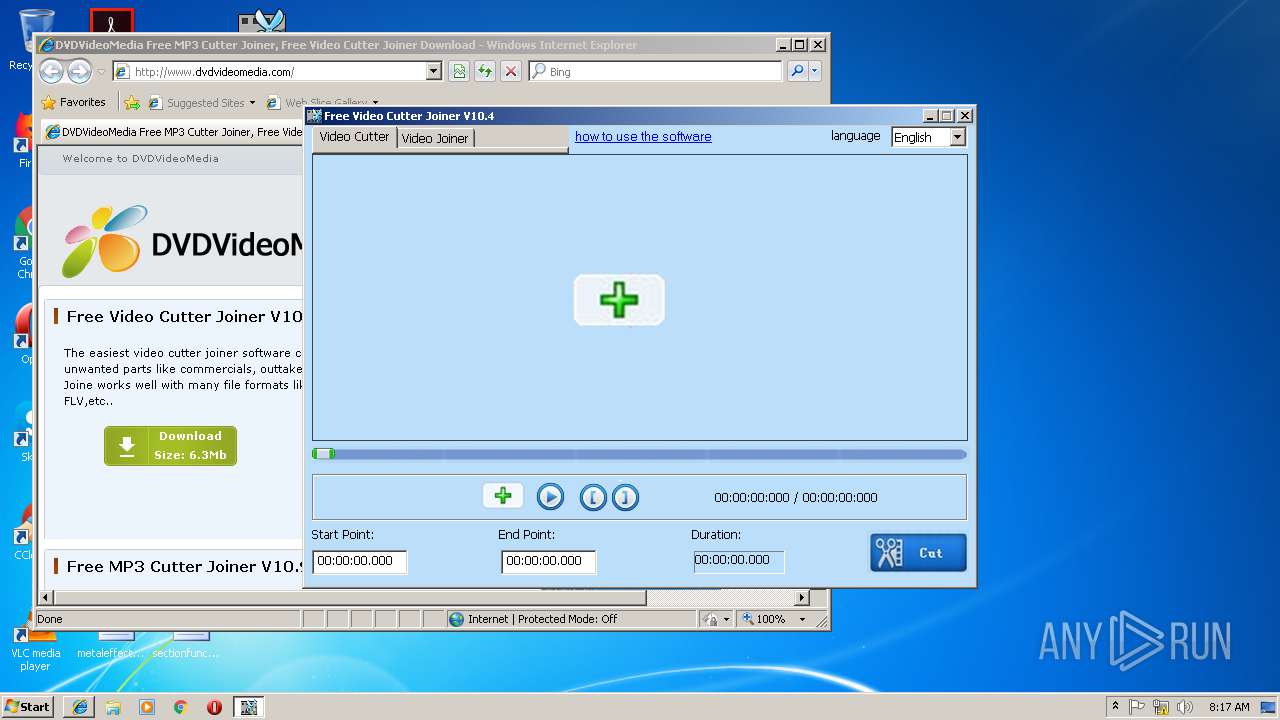Open the Favorites star button
Screen dimensions: 1280x720
[73, 102]
